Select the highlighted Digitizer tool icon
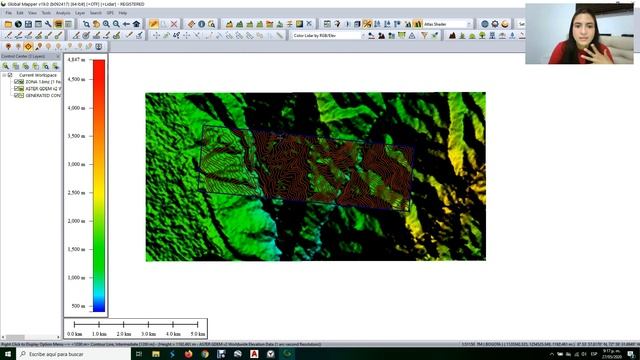640x360 pixels. 154,24
